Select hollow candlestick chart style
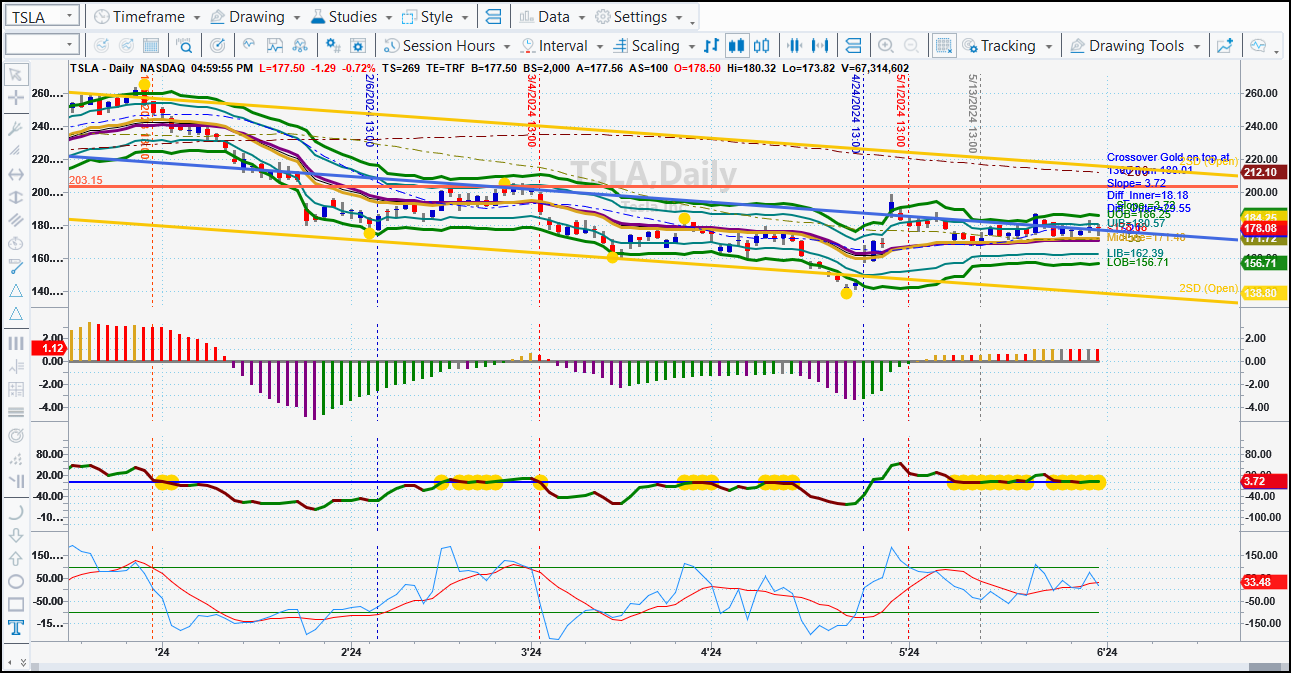The height and width of the screenshot is (673, 1291). (762, 45)
